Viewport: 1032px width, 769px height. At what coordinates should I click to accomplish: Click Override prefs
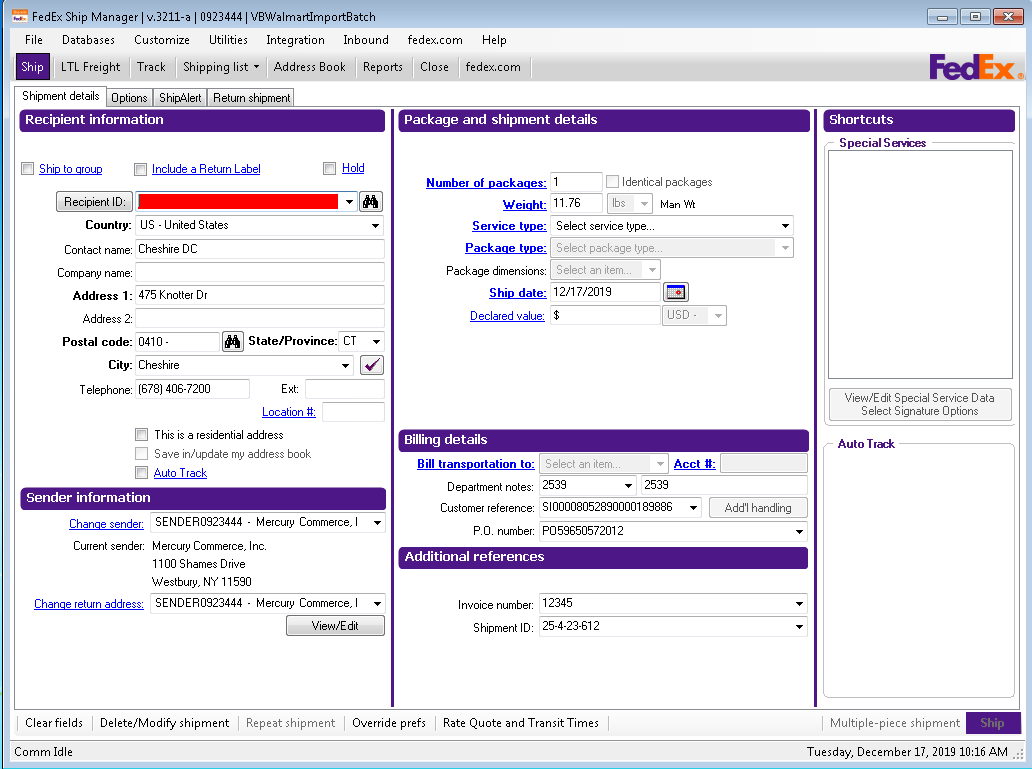(389, 723)
